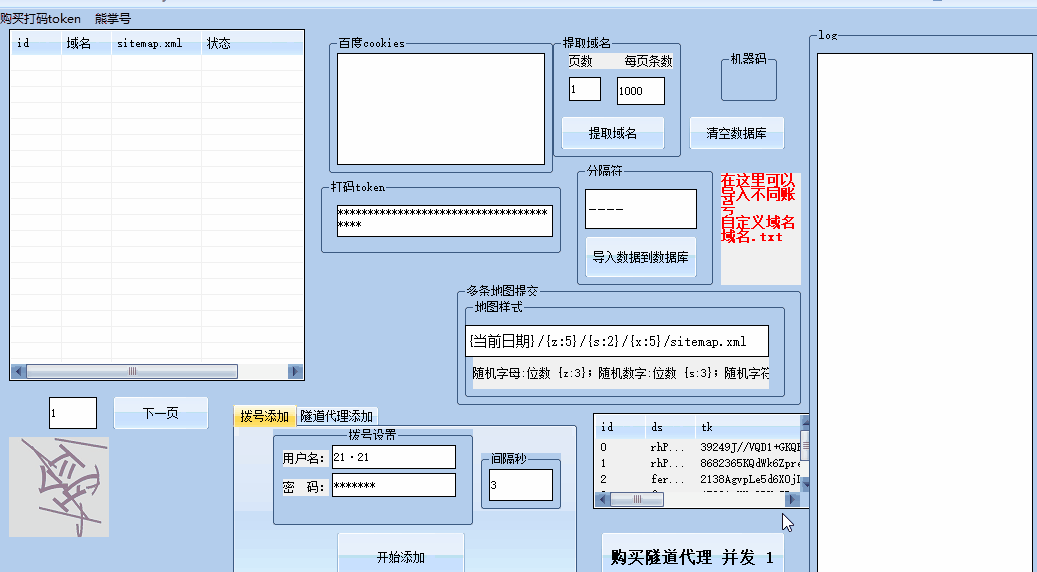Click the 用户名 input field

point(394,457)
